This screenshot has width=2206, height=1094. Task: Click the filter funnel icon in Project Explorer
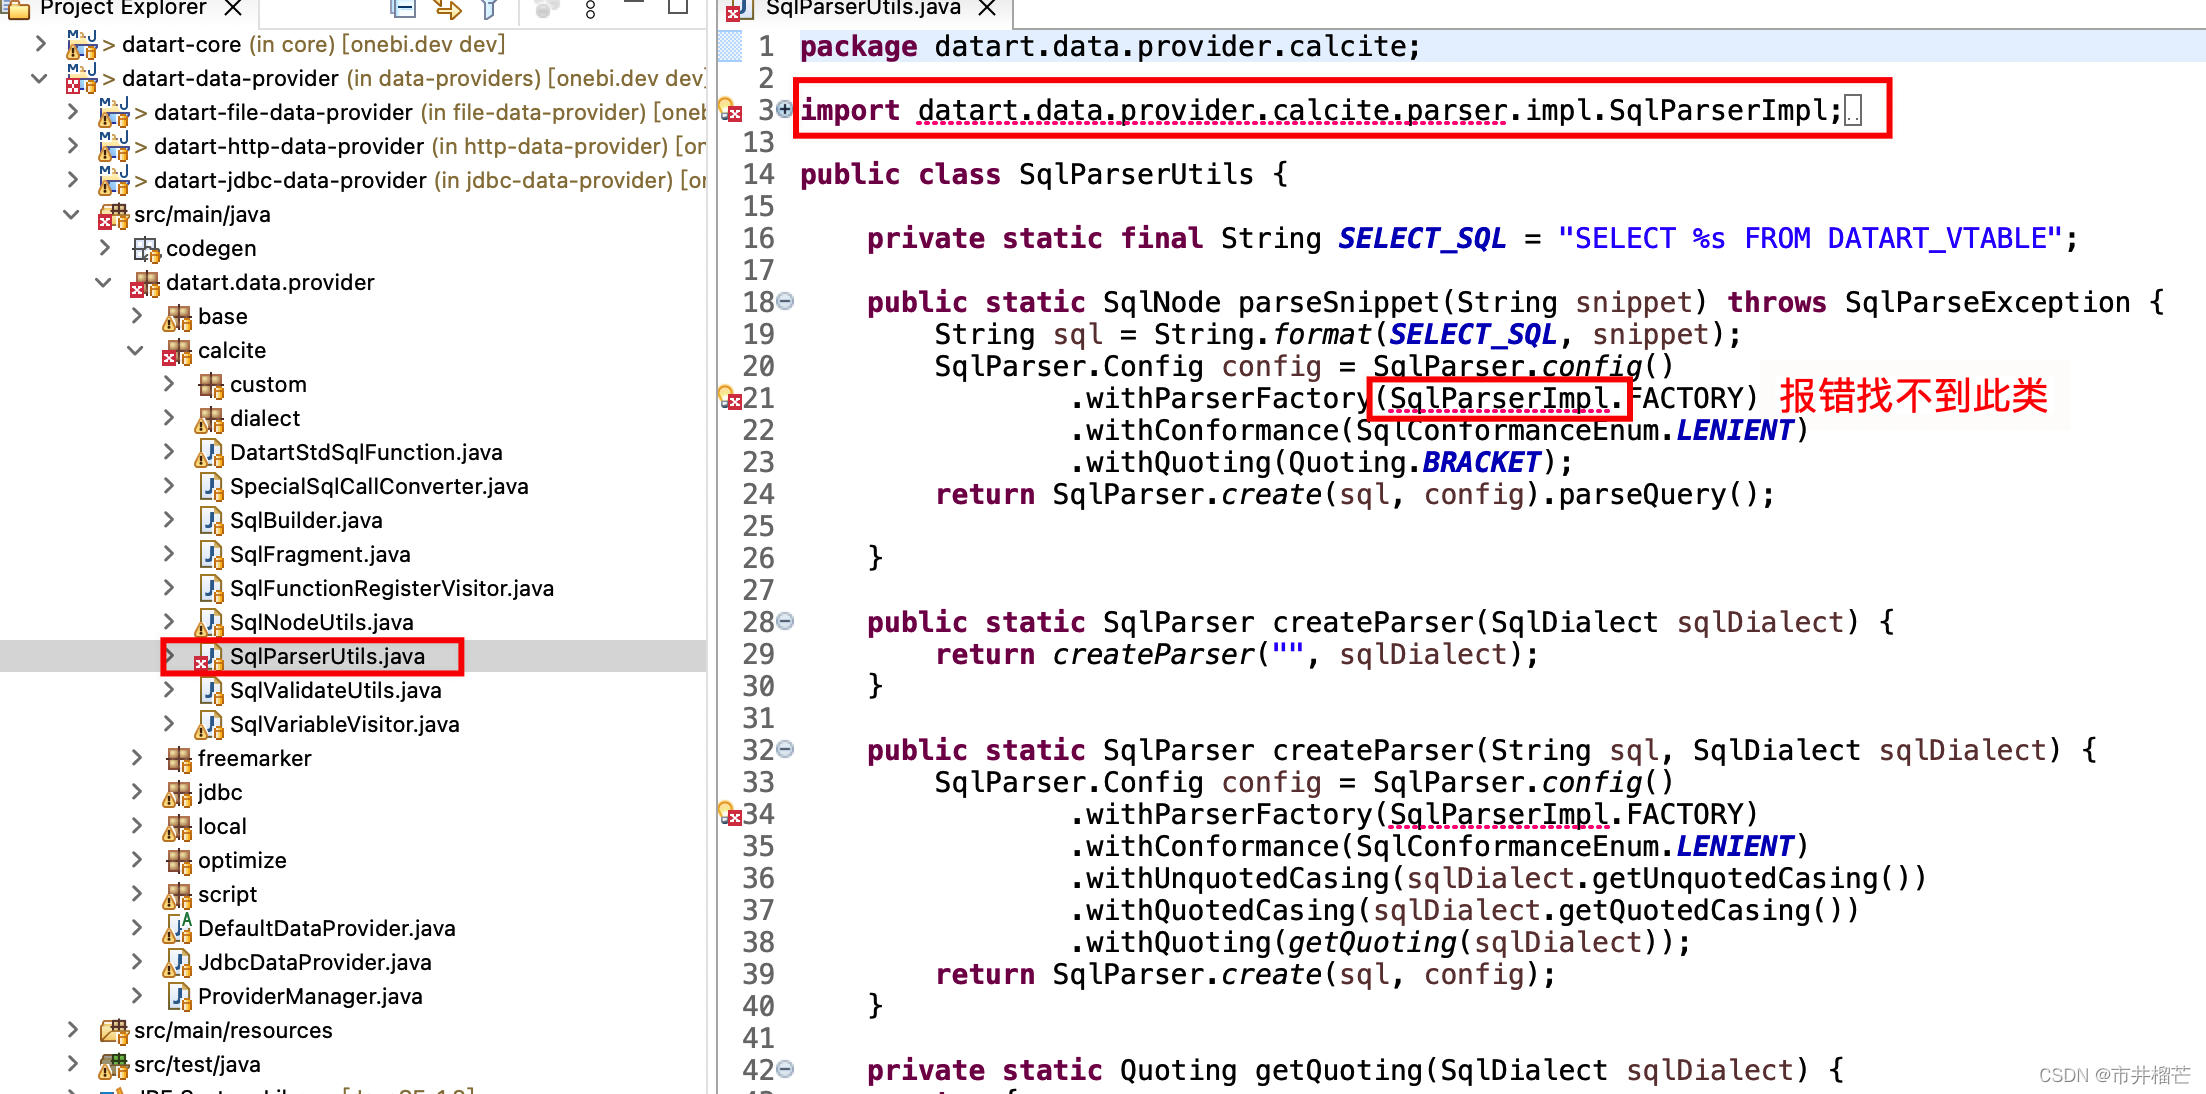click(x=489, y=9)
